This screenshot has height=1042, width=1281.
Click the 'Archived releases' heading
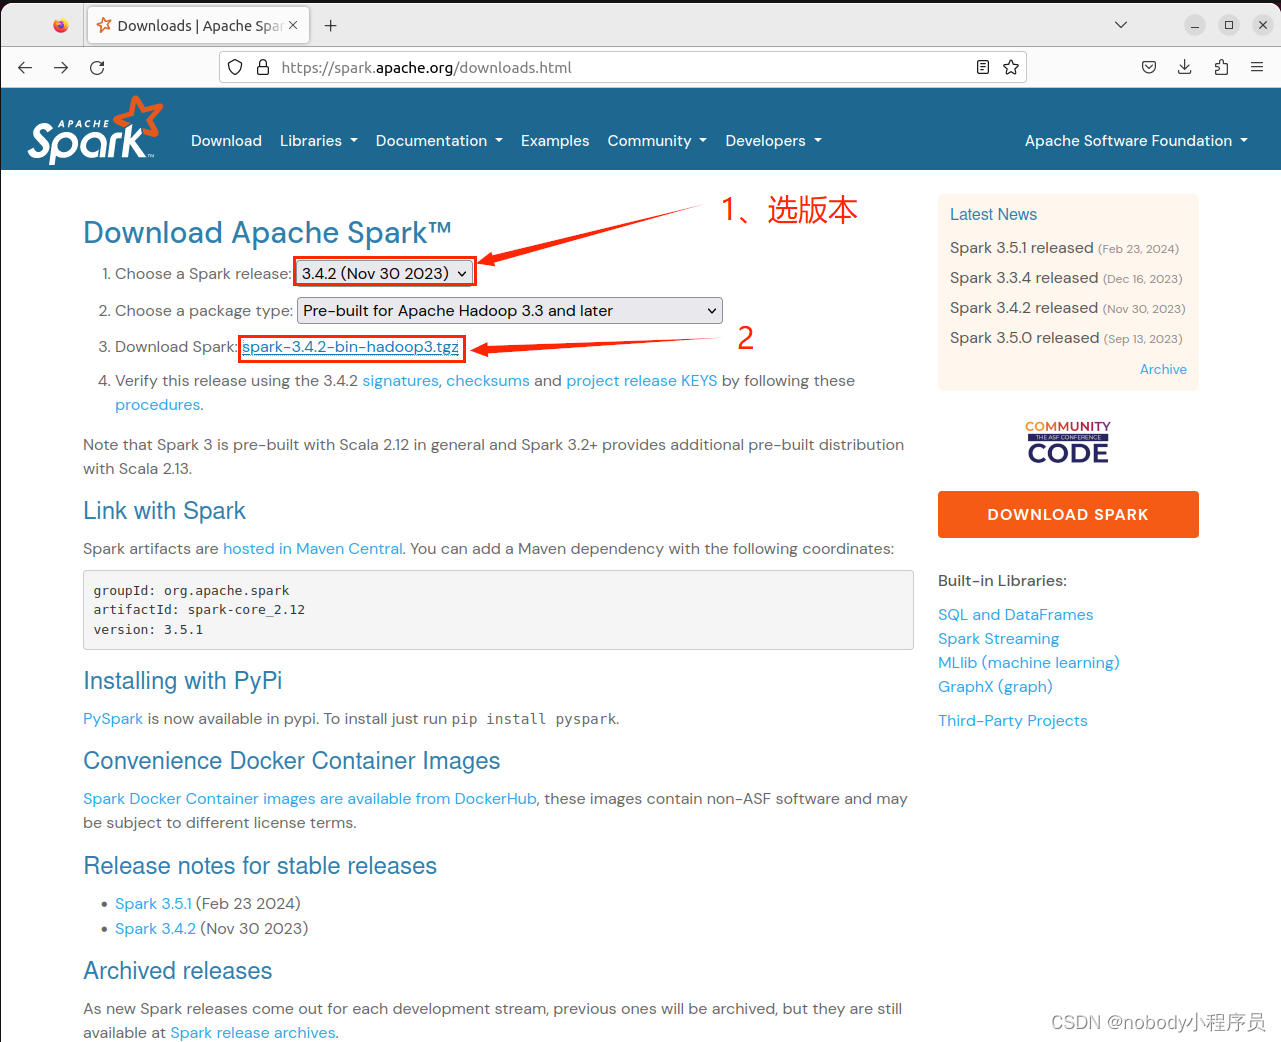177,971
